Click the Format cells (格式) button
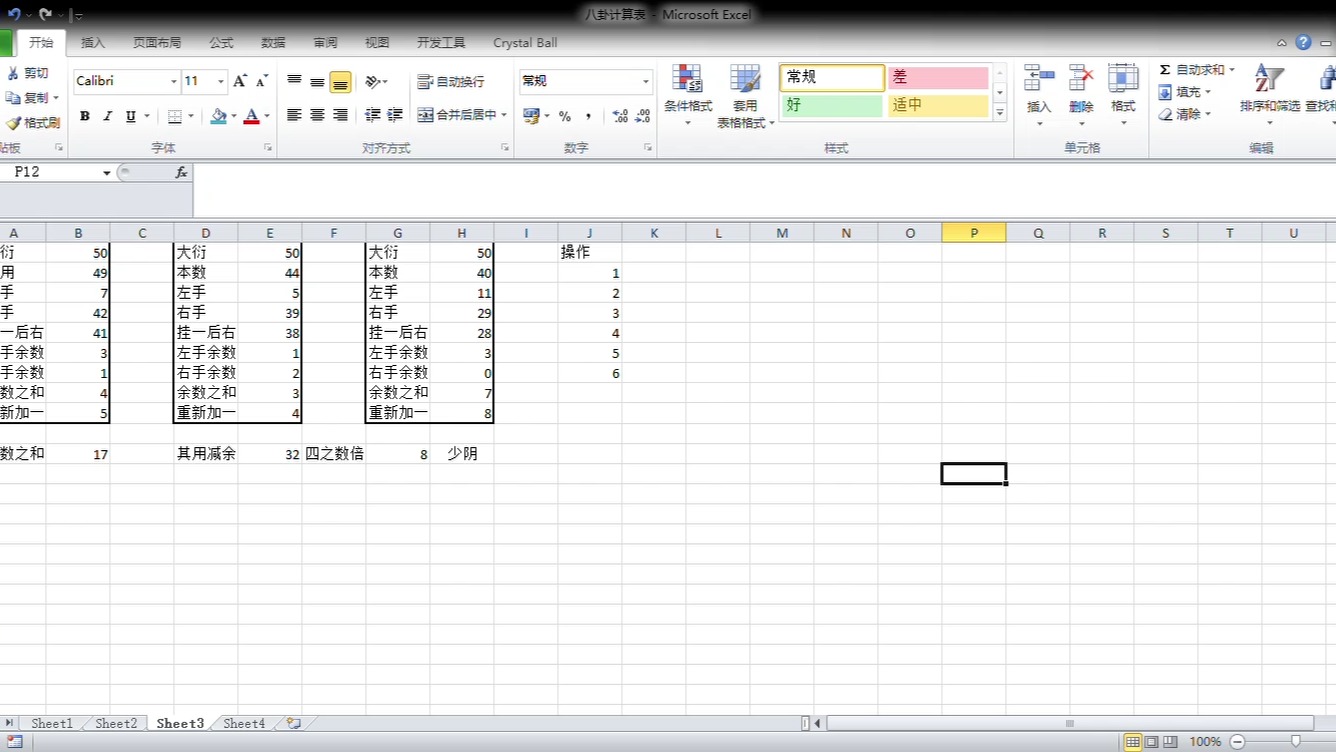Screen dimensions: 1336x752 [x=1123, y=97]
